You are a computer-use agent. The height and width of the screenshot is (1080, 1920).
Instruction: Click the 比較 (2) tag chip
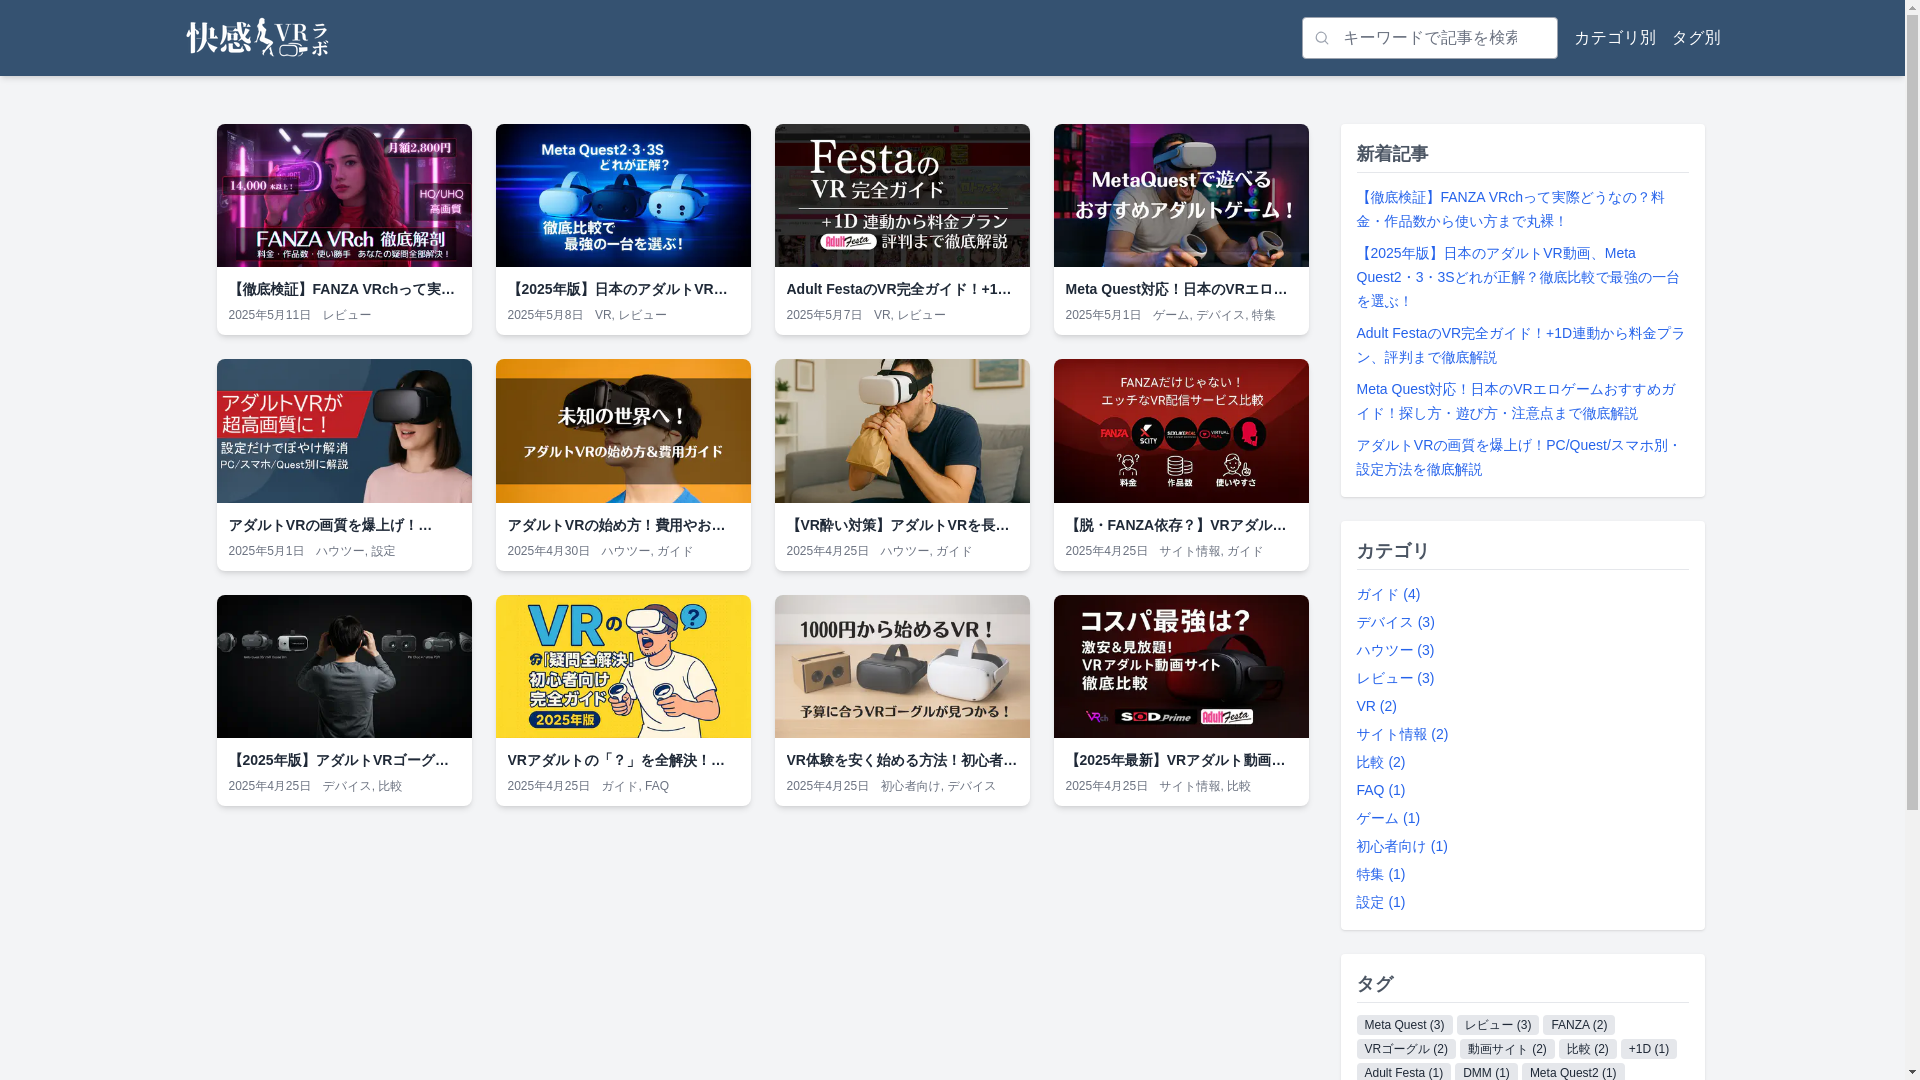[1587, 1049]
